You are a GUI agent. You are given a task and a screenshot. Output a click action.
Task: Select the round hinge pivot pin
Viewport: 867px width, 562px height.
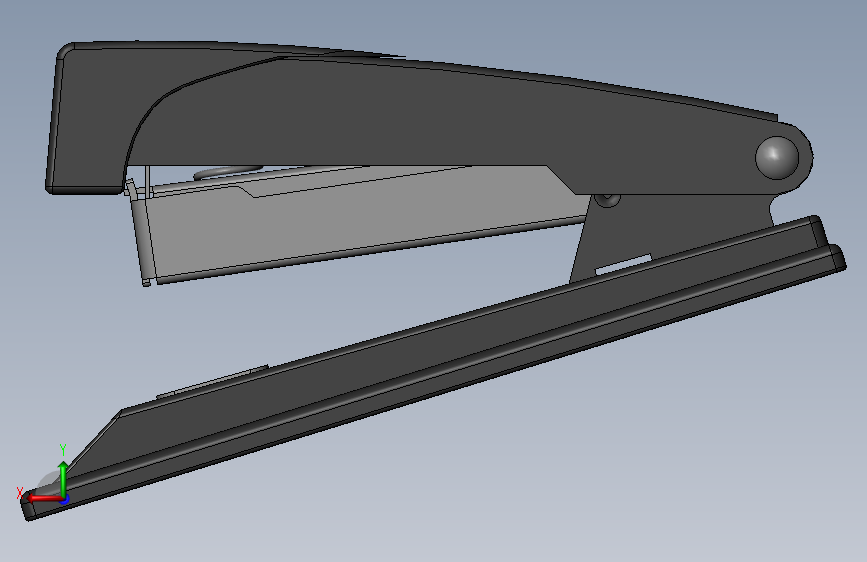coord(777,158)
